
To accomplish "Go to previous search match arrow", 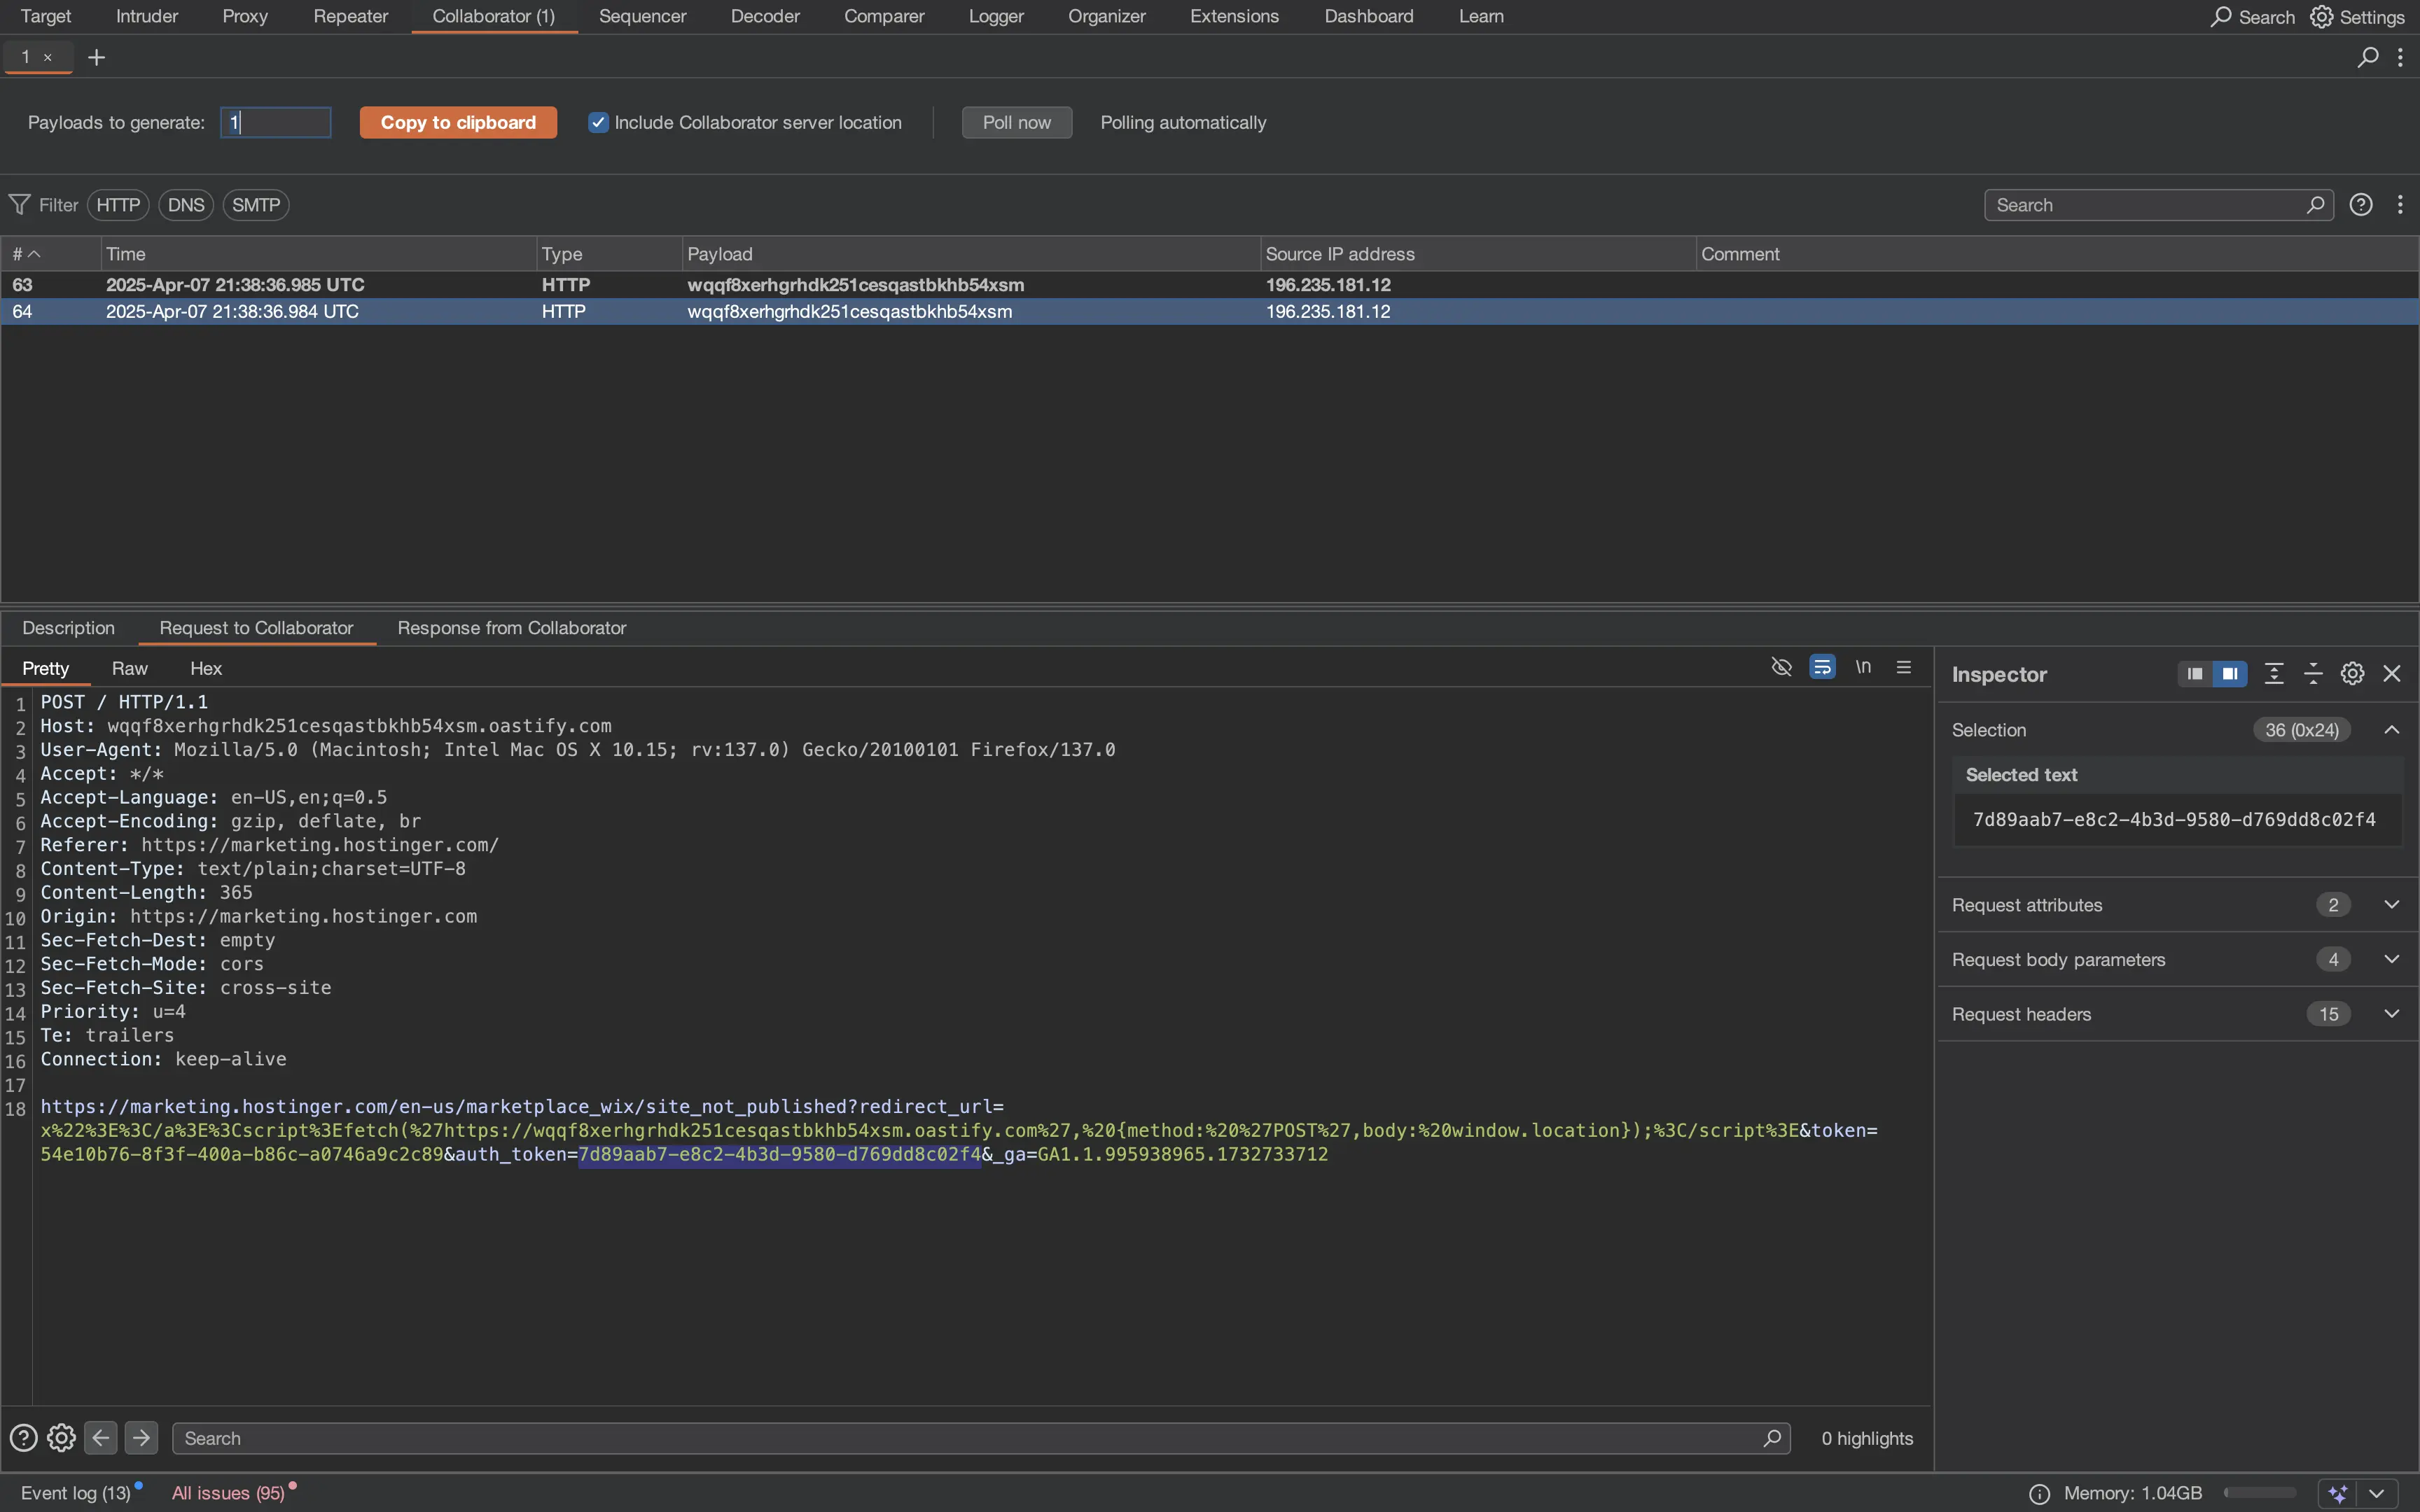I will pyautogui.click(x=101, y=1438).
